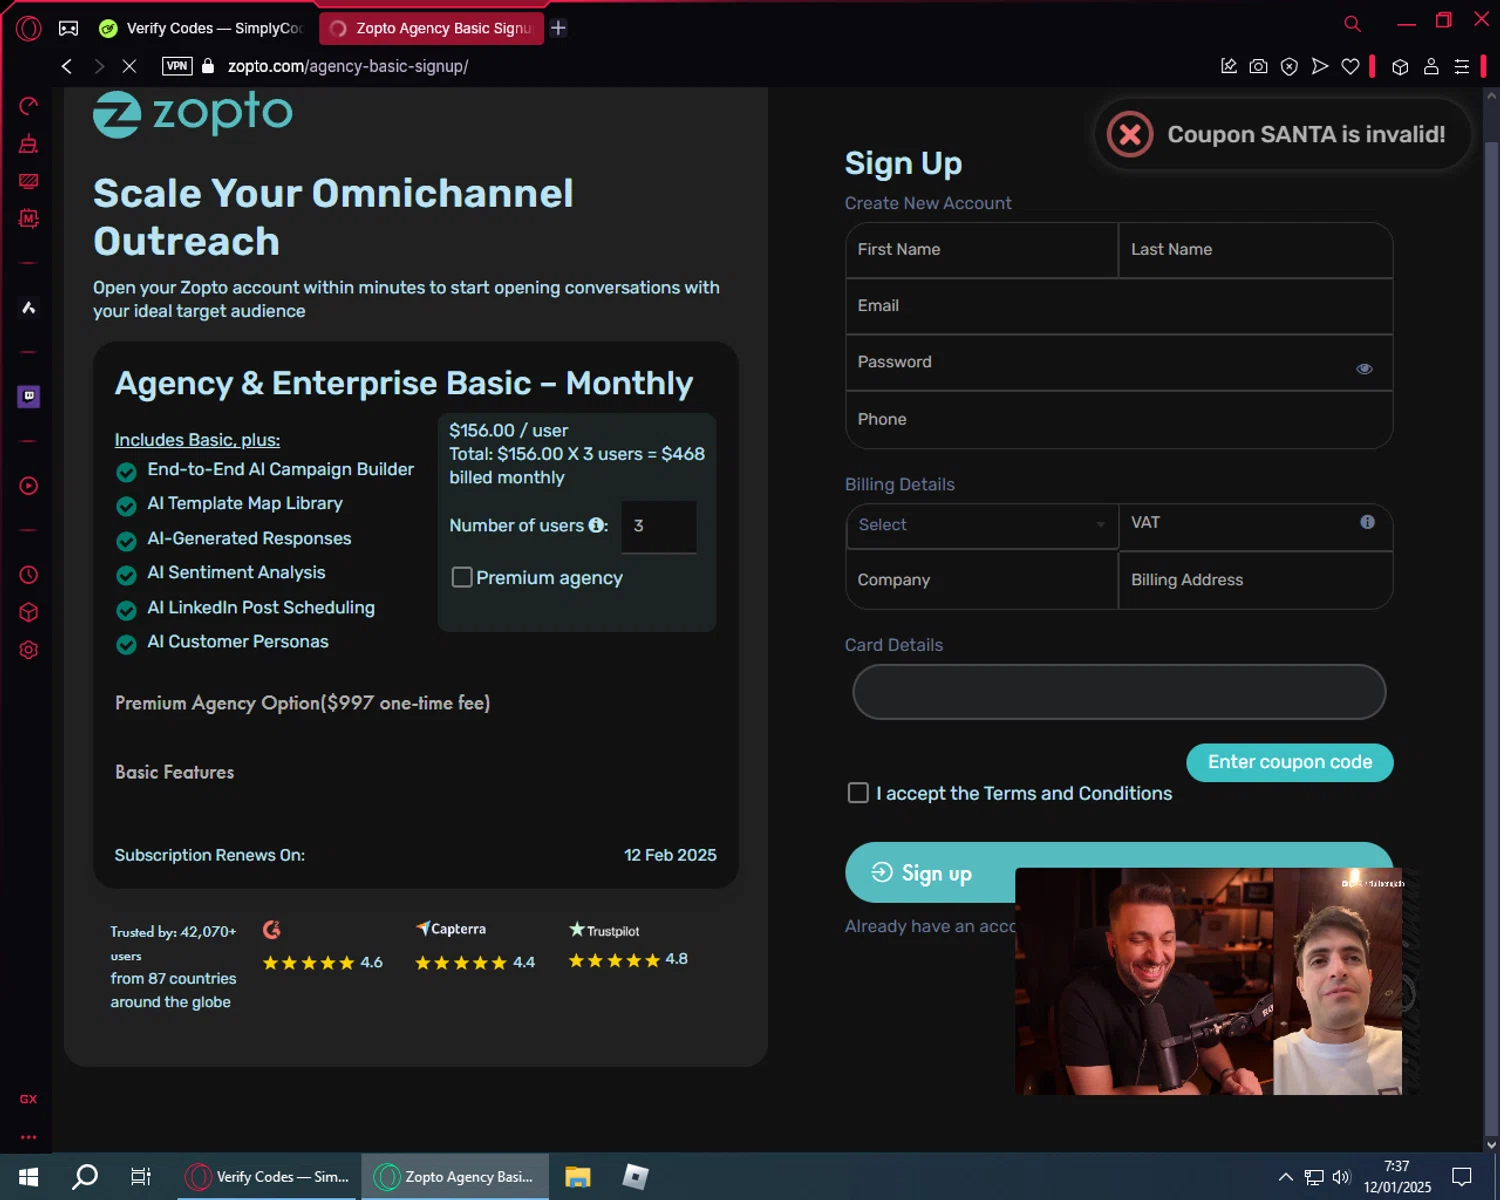Go back to the previous page
1500x1200 pixels.
pos(67,66)
